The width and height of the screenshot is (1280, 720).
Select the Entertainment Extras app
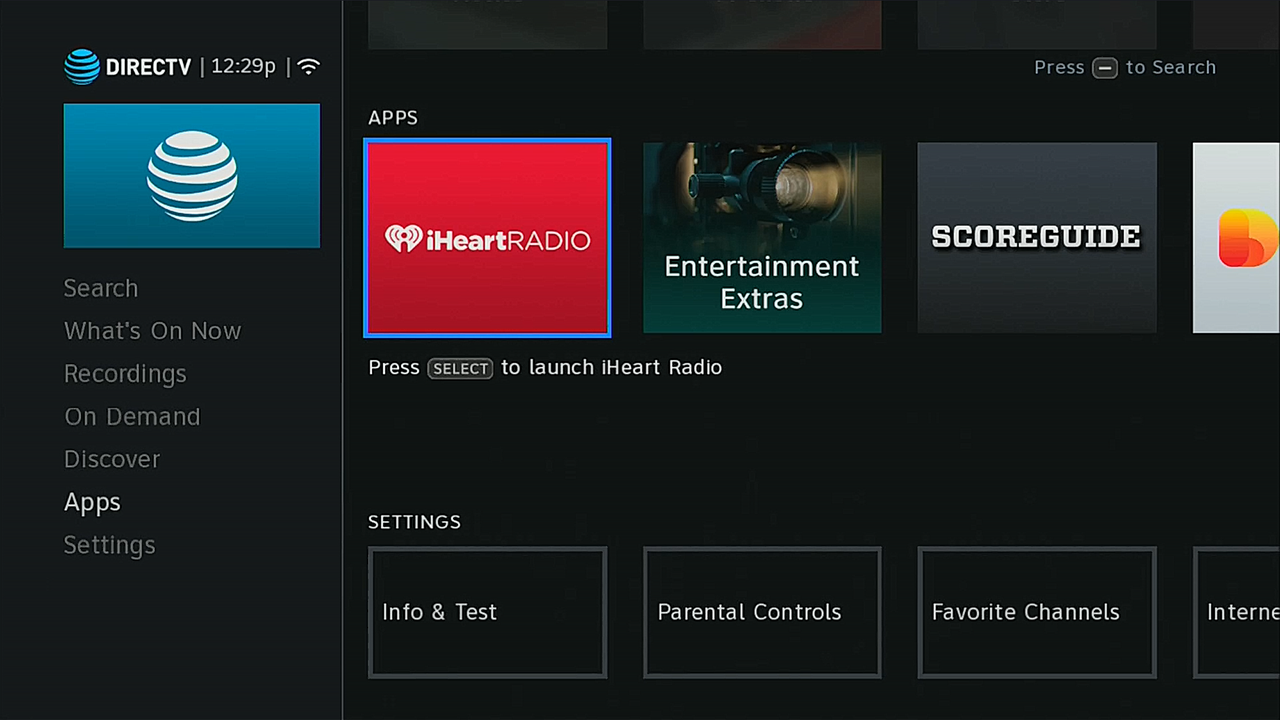(762, 237)
